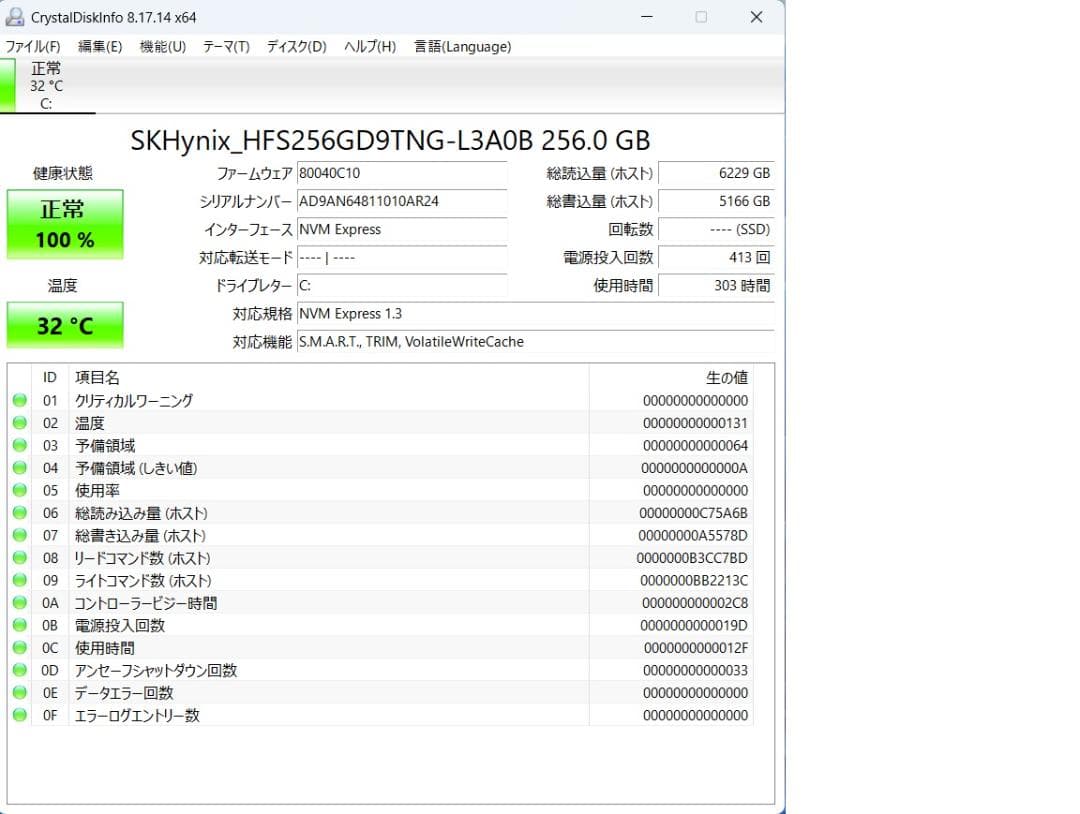Open the テーマ(T) menu
Image resolution: width=1080 pixels, height=814 pixels.
226,46
